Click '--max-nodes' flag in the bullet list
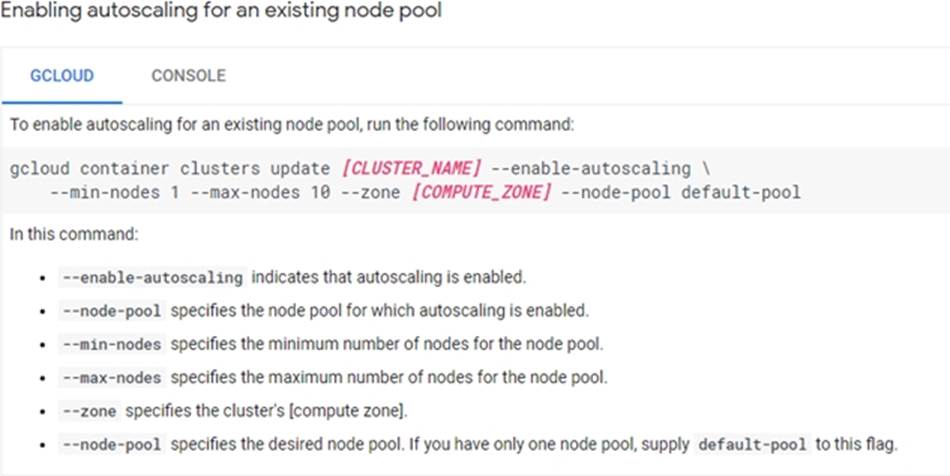The image size is (950, 476). (111, 378)
